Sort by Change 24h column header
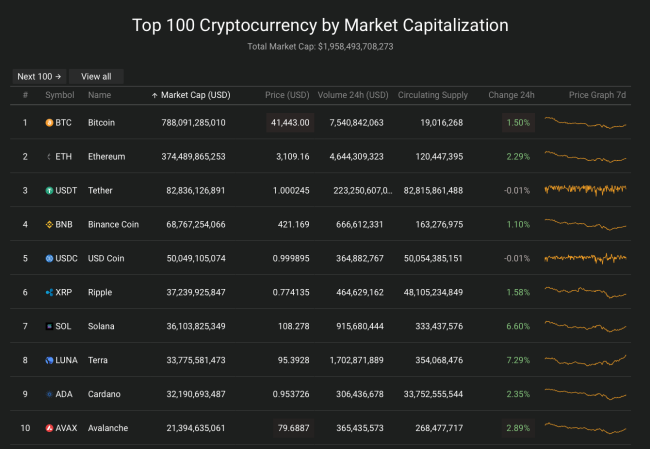The height and width of the screenshot is (449, 650). click(x=511, y=95)
